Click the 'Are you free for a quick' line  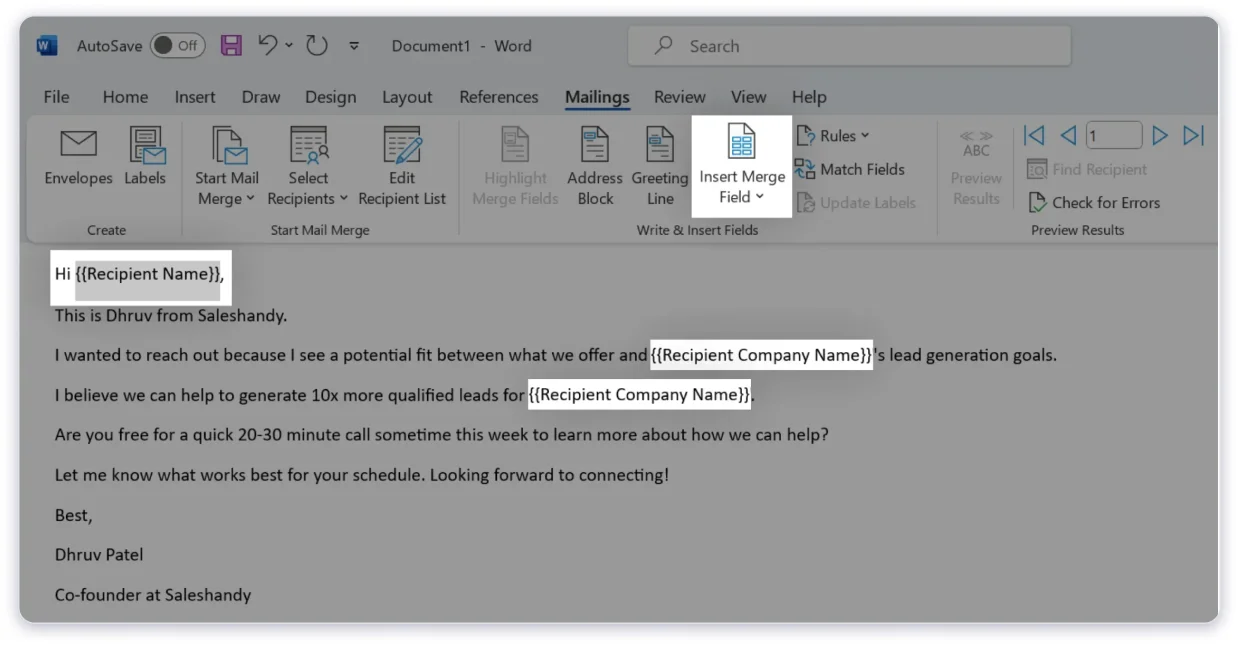[x=441, y=435]
